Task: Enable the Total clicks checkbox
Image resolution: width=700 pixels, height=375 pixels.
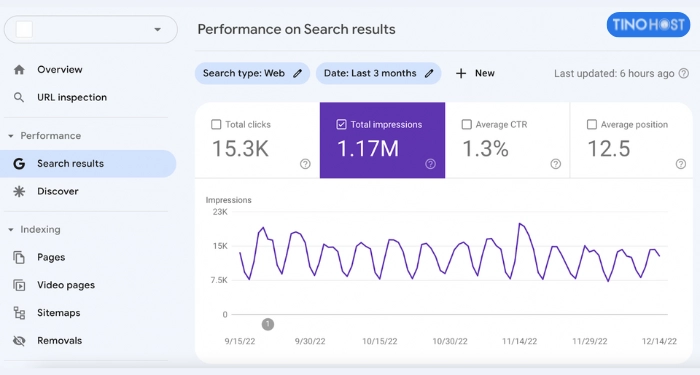Action: pyautogui.click(x=216, y=125)
